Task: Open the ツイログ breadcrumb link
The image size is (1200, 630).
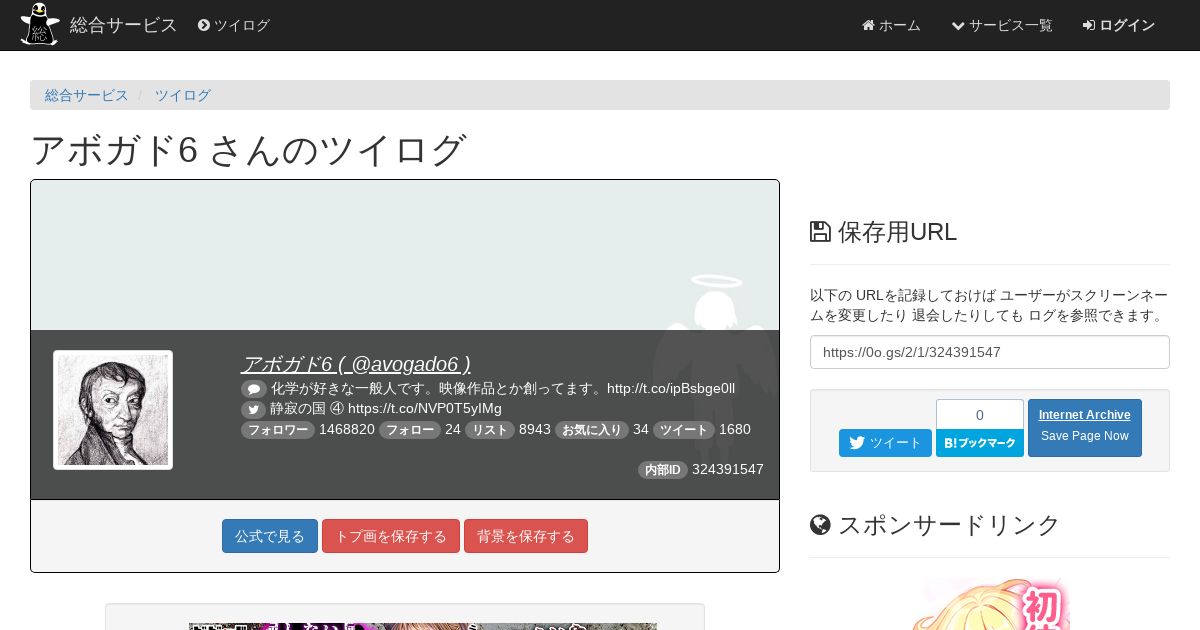Action: 182,95
